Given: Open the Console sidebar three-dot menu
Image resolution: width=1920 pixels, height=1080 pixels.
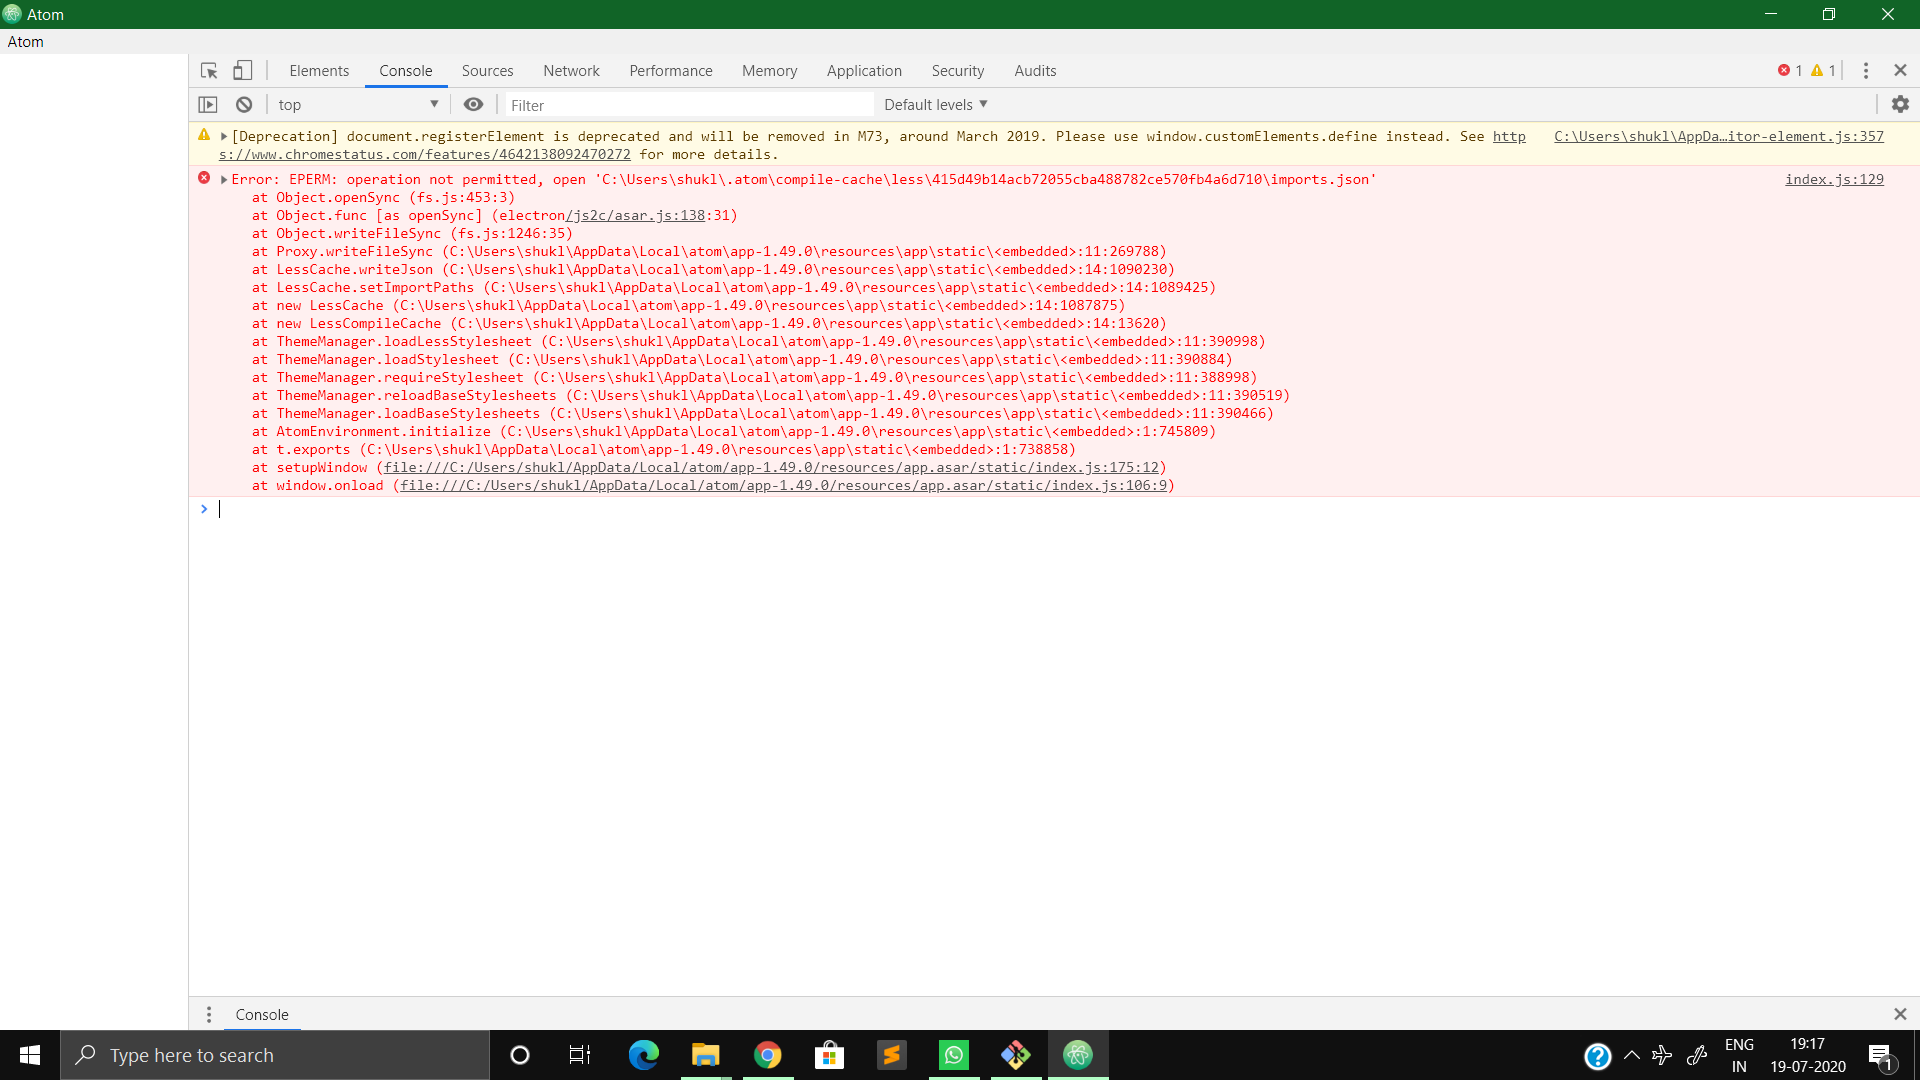Looking at the screenshot, I should [209, 1014].
